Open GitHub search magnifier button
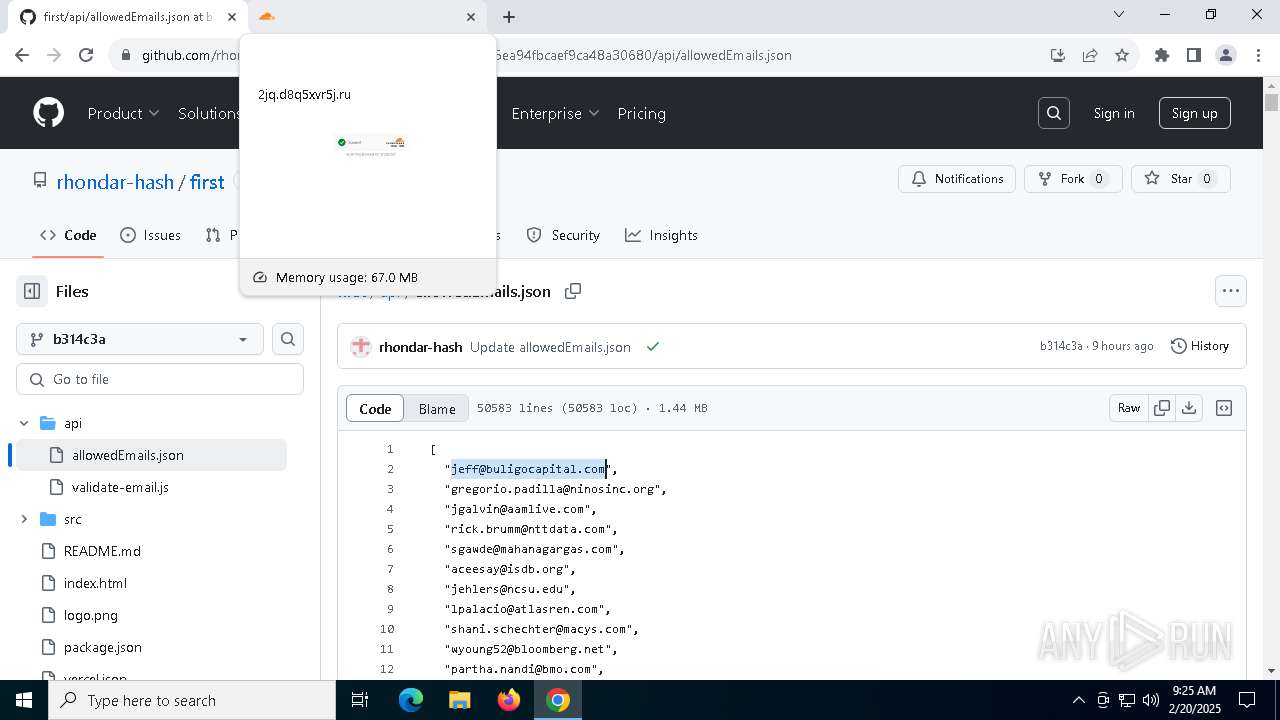The image size is (1280, 720). click(1054, 113)
